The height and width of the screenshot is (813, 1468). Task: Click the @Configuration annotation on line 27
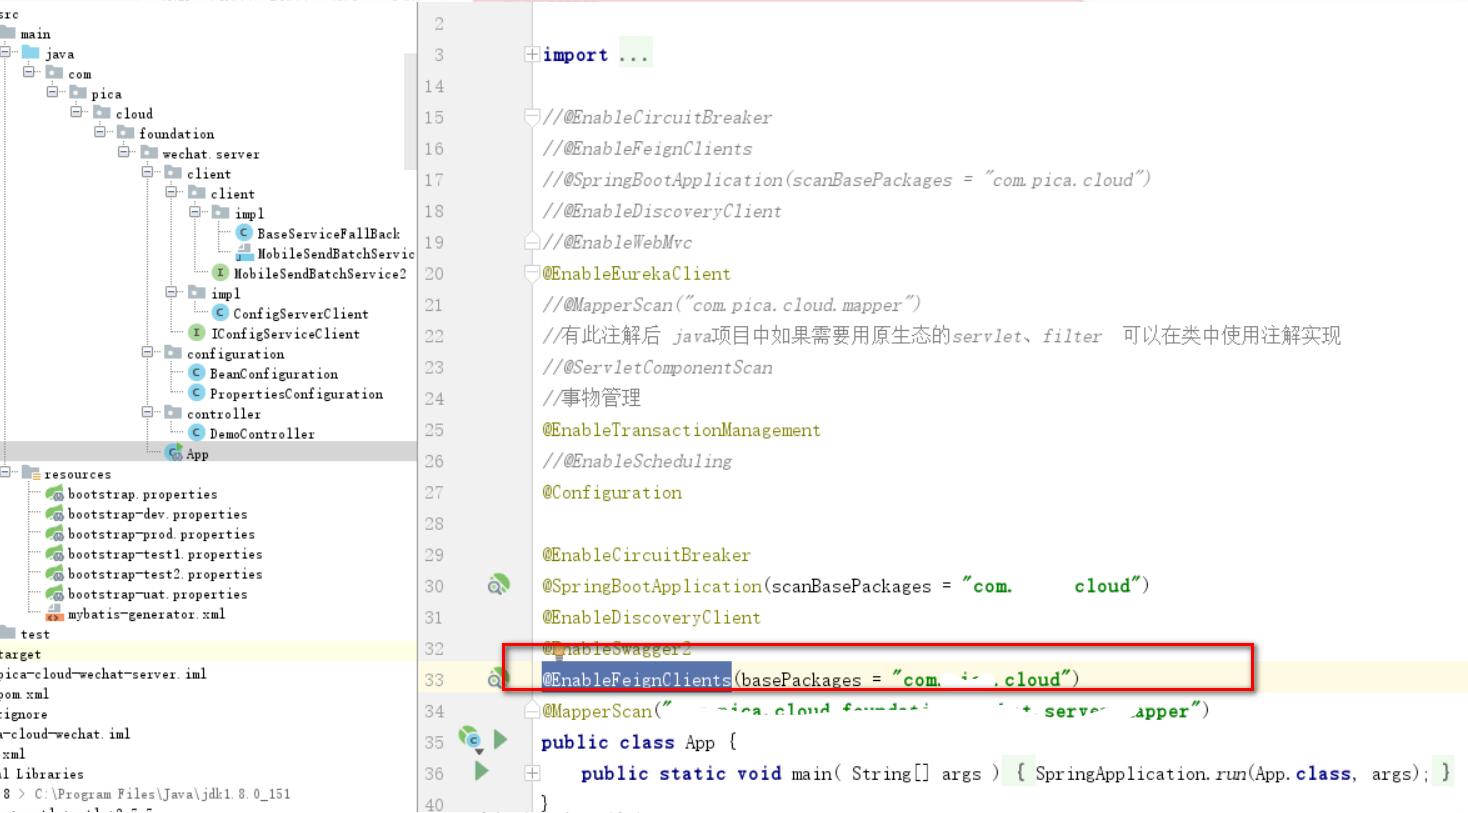point(612,492)
